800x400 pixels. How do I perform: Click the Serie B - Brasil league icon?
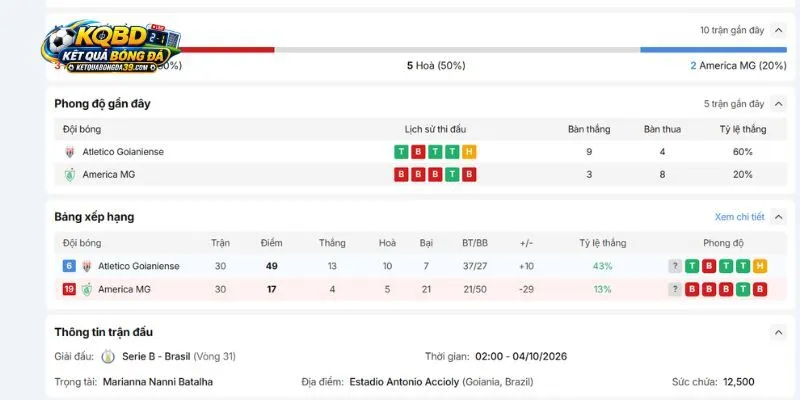pos(108,356)
